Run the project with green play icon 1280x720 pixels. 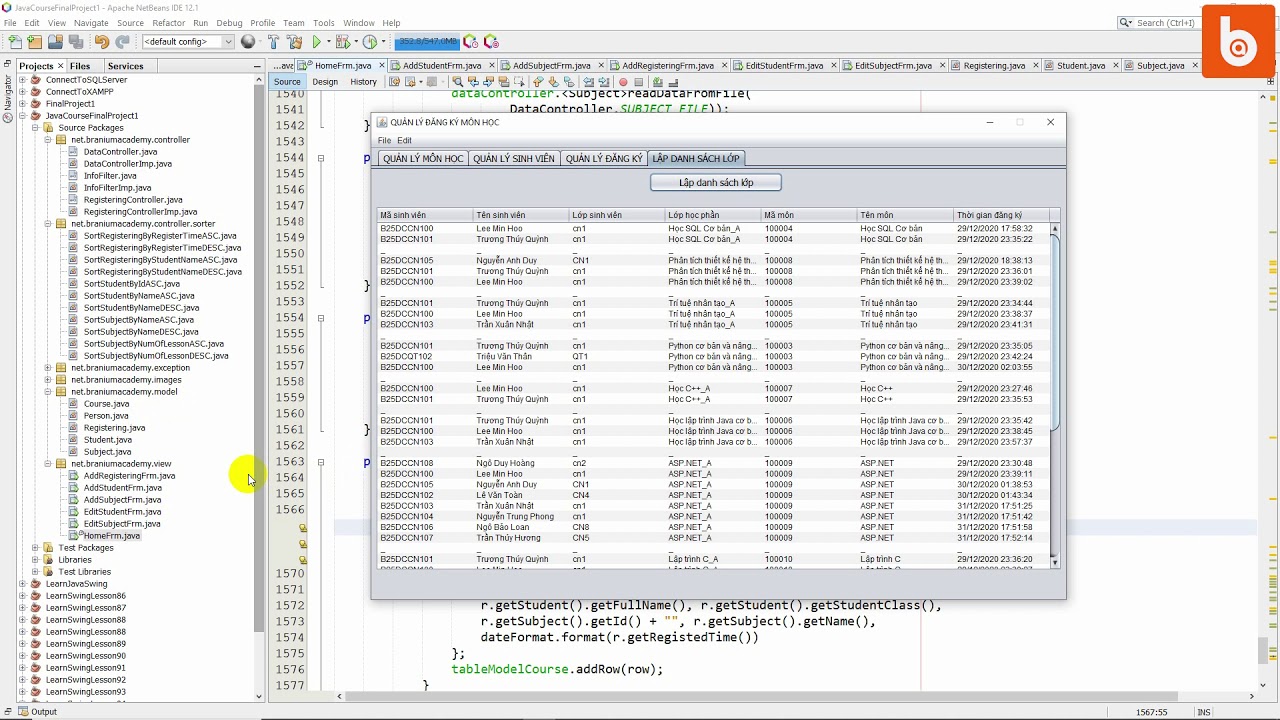pos(317,42)
